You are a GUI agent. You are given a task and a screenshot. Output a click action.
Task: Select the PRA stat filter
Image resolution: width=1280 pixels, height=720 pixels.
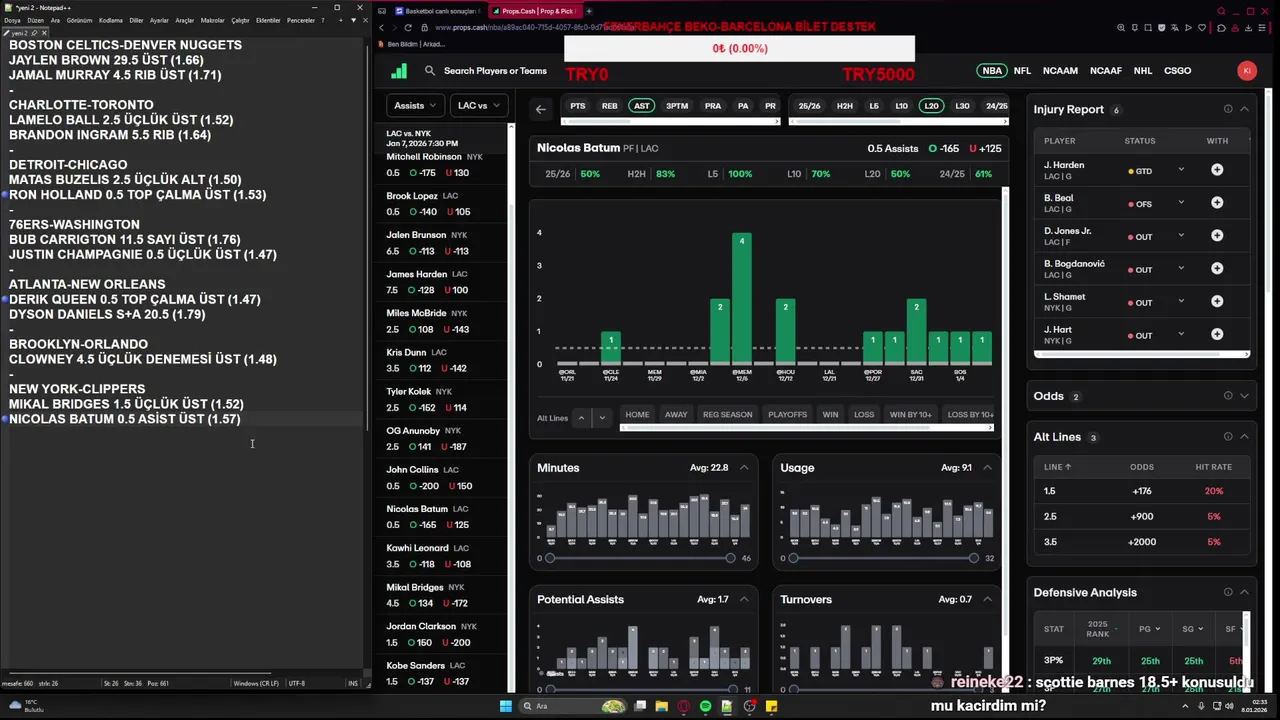point(713,106)
